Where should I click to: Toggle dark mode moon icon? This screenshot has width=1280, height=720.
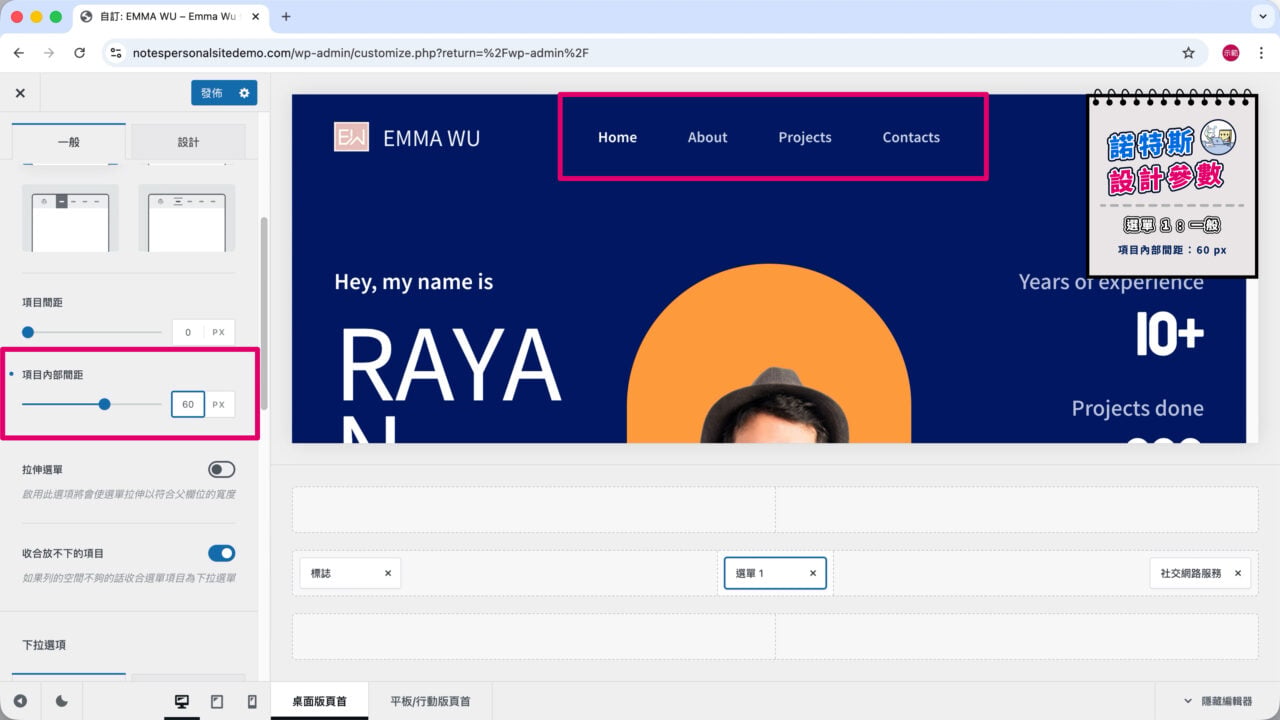click(x=62, y=702)
